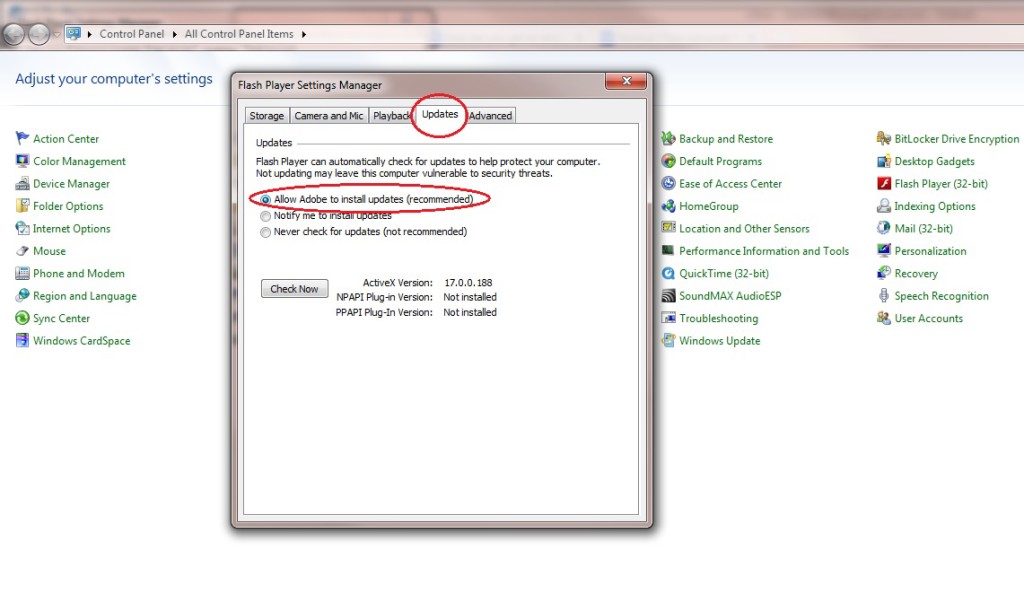
Task: Open Region and Language globe icon
Action: (x=22, y=295)
